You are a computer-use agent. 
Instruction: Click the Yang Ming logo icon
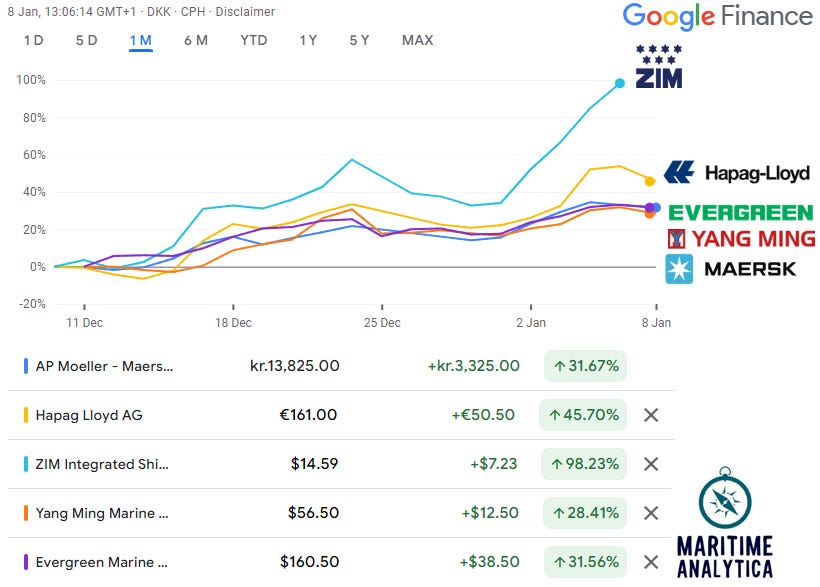pos(677,239)
